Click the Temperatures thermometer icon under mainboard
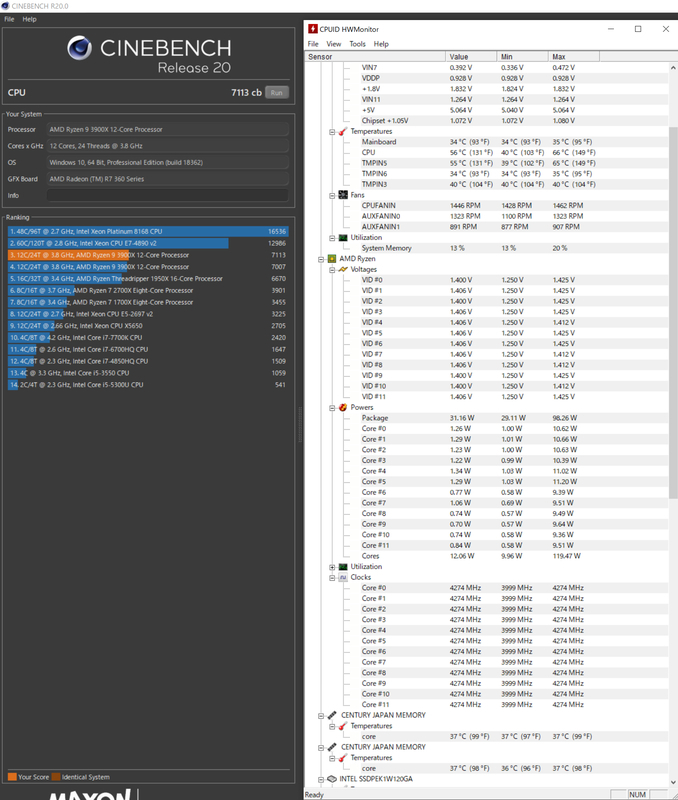 [343, 132]
